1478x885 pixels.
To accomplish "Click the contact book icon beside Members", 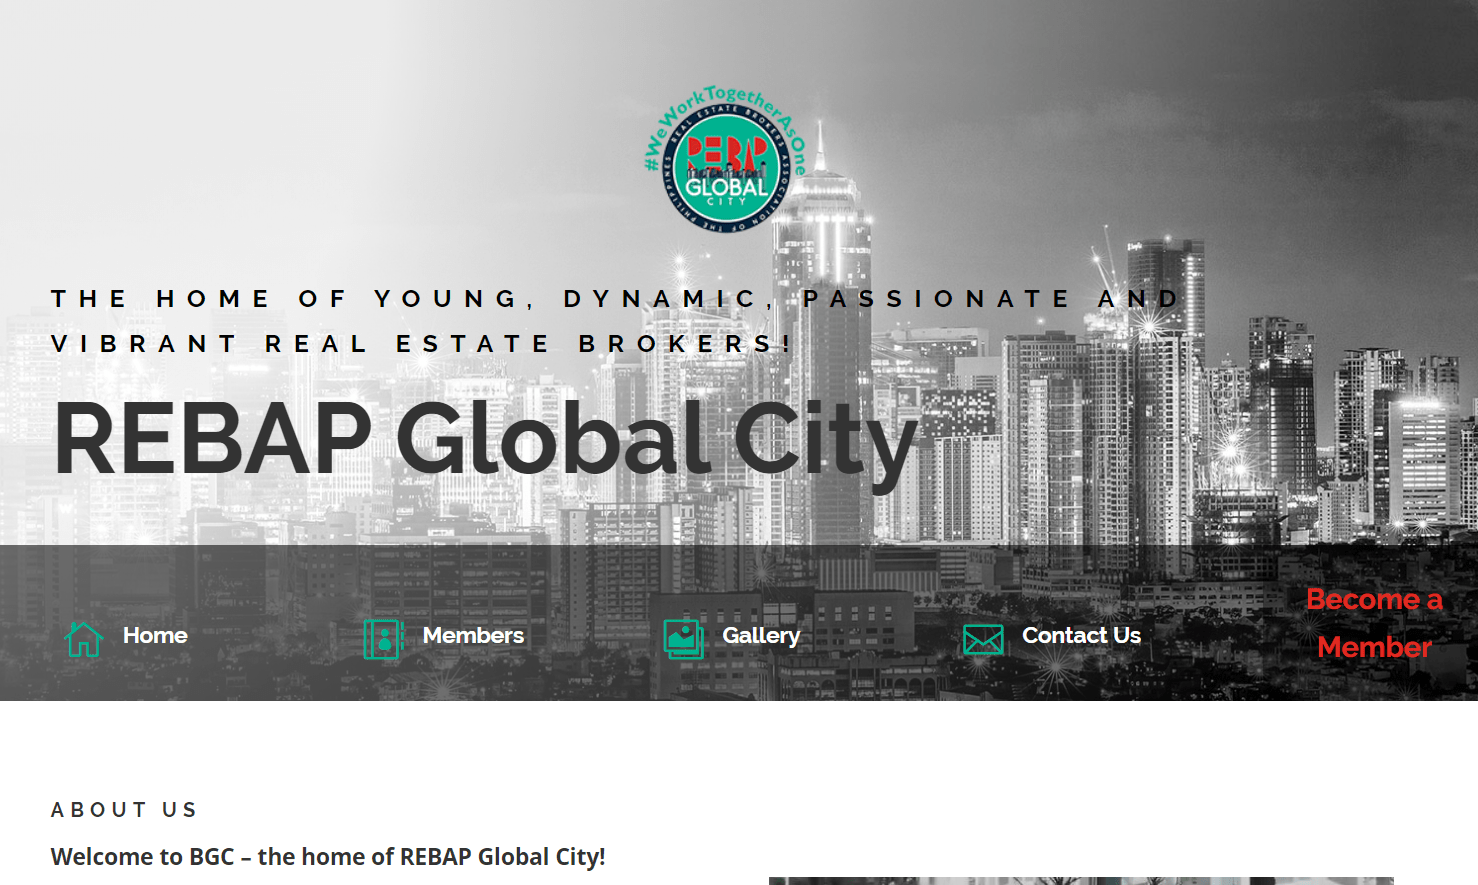I will click(x=383, y=638).
